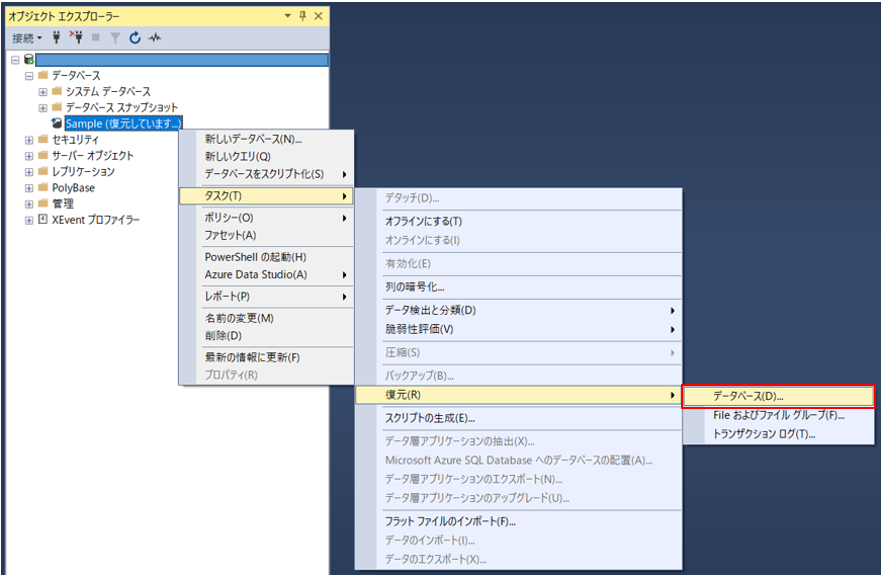Viewport: 883px width, 577px height.
Task: Select the データベース スナップショット folder icon
Action: (57, 107)
